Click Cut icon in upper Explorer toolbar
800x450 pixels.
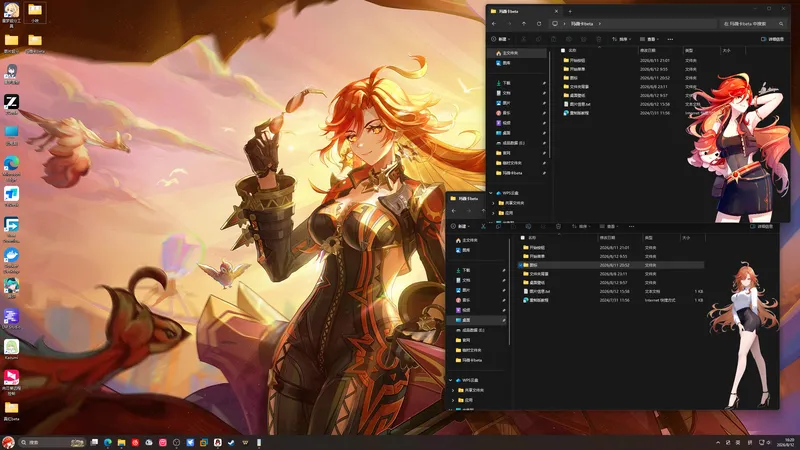(x=523, y=39)
